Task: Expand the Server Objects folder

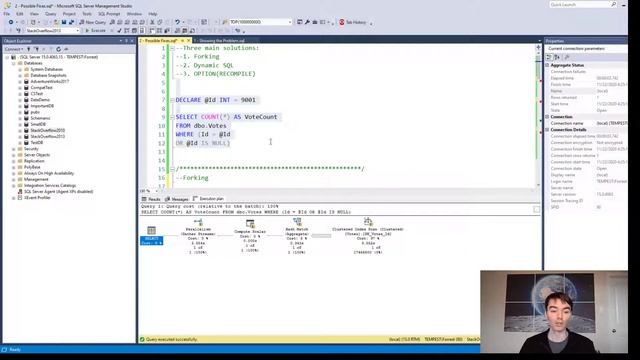Action: 13,155
